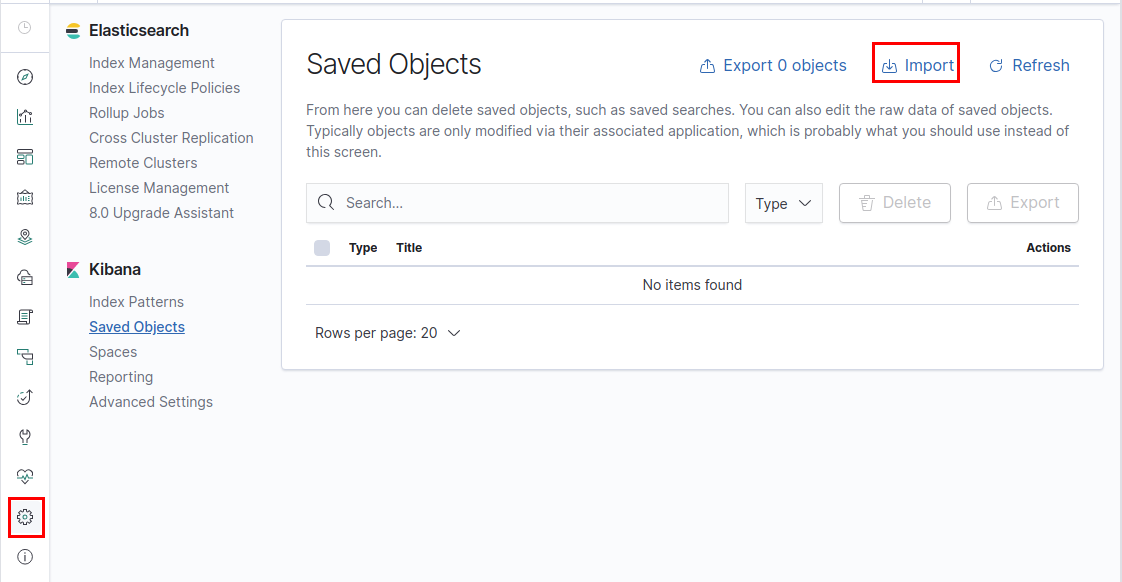The height and width of the screenshot is (582, 1122).
Task: Open Maps pin icon in sidebar
Action: pos(24,237)
